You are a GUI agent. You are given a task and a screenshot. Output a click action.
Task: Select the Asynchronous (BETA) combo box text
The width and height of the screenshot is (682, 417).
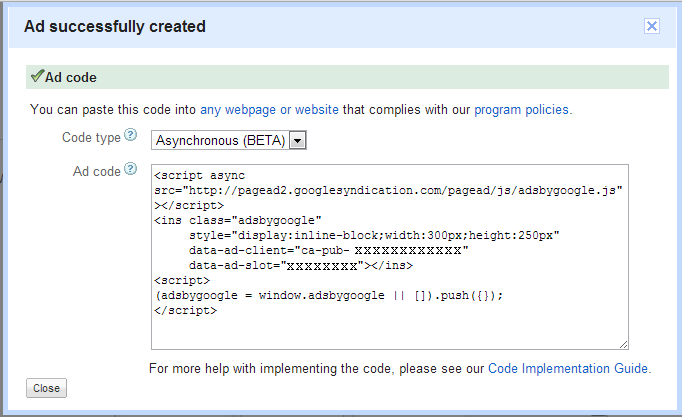pos(219,139)
